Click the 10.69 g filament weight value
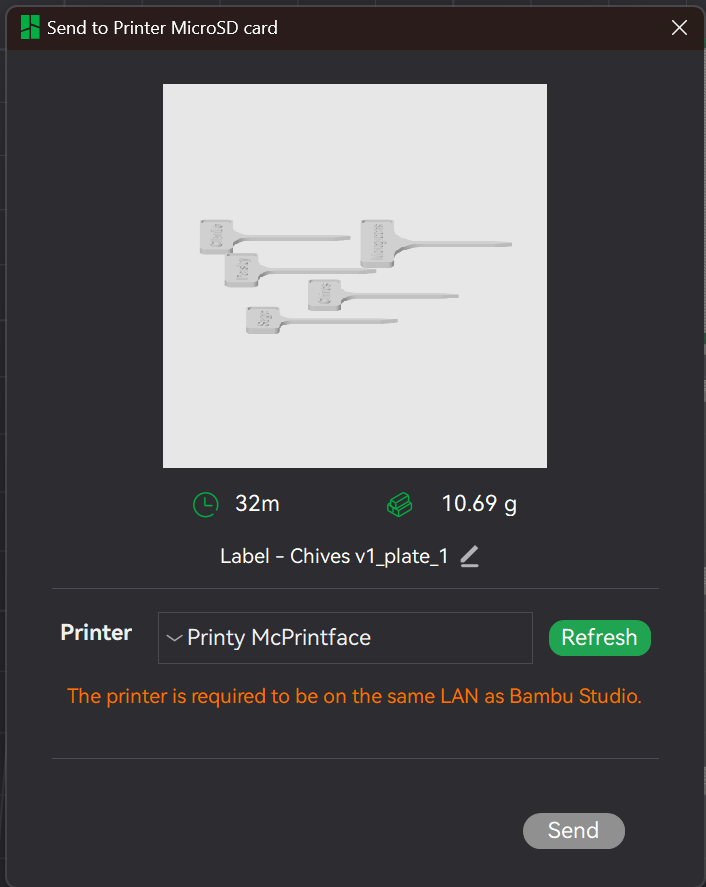This screenshot has width=706, height=887. pyautogui.click(x=479, y=504)
